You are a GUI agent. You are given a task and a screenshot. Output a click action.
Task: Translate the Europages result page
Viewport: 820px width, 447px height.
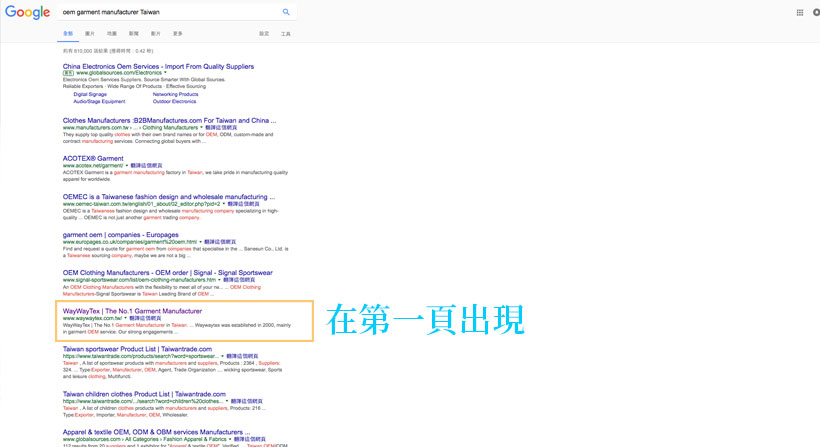pyautogui.click(x=220, y=242)
